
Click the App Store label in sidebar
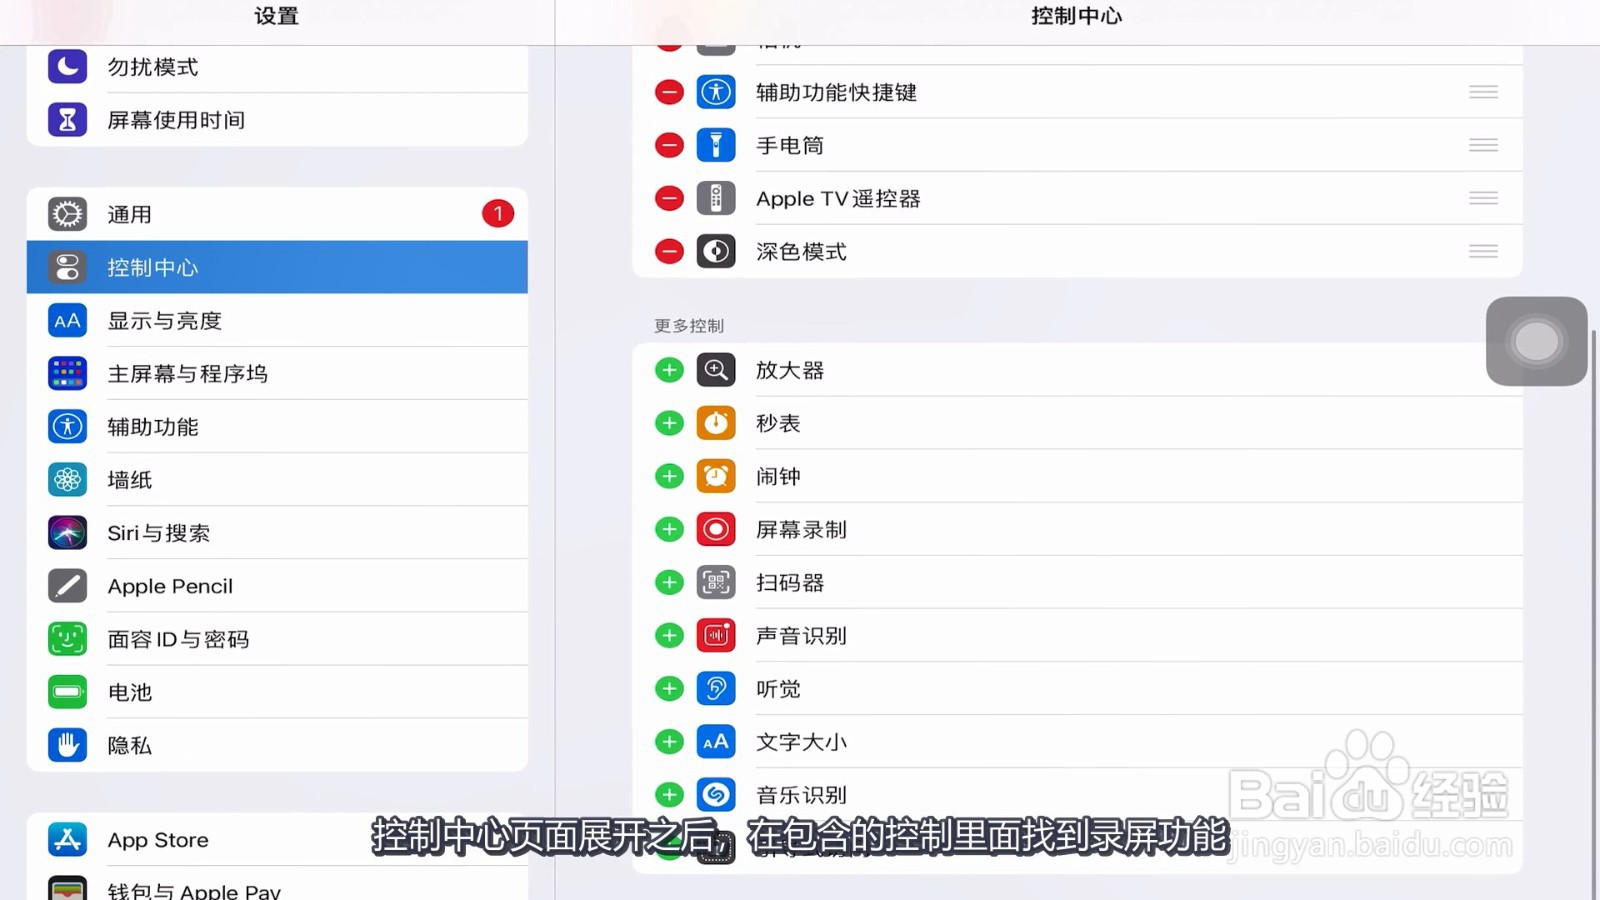pos(158,840)
